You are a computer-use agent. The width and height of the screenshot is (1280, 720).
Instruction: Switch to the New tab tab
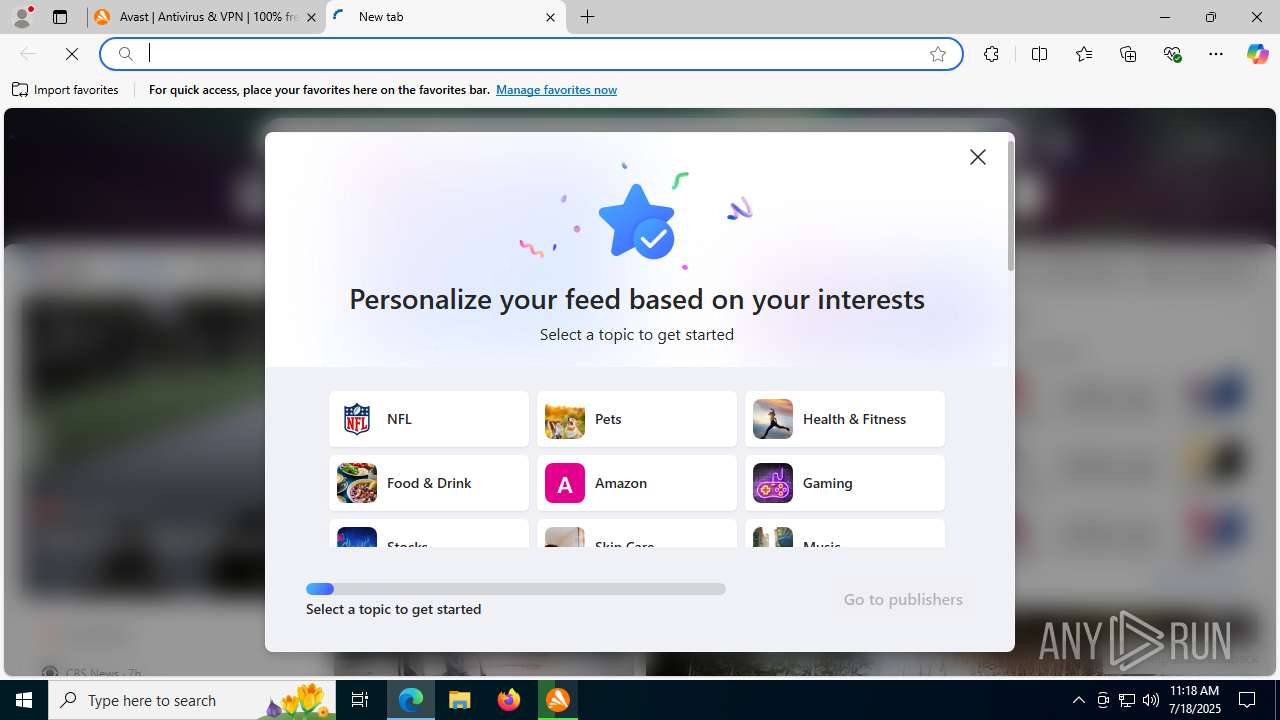coord(445,17)
